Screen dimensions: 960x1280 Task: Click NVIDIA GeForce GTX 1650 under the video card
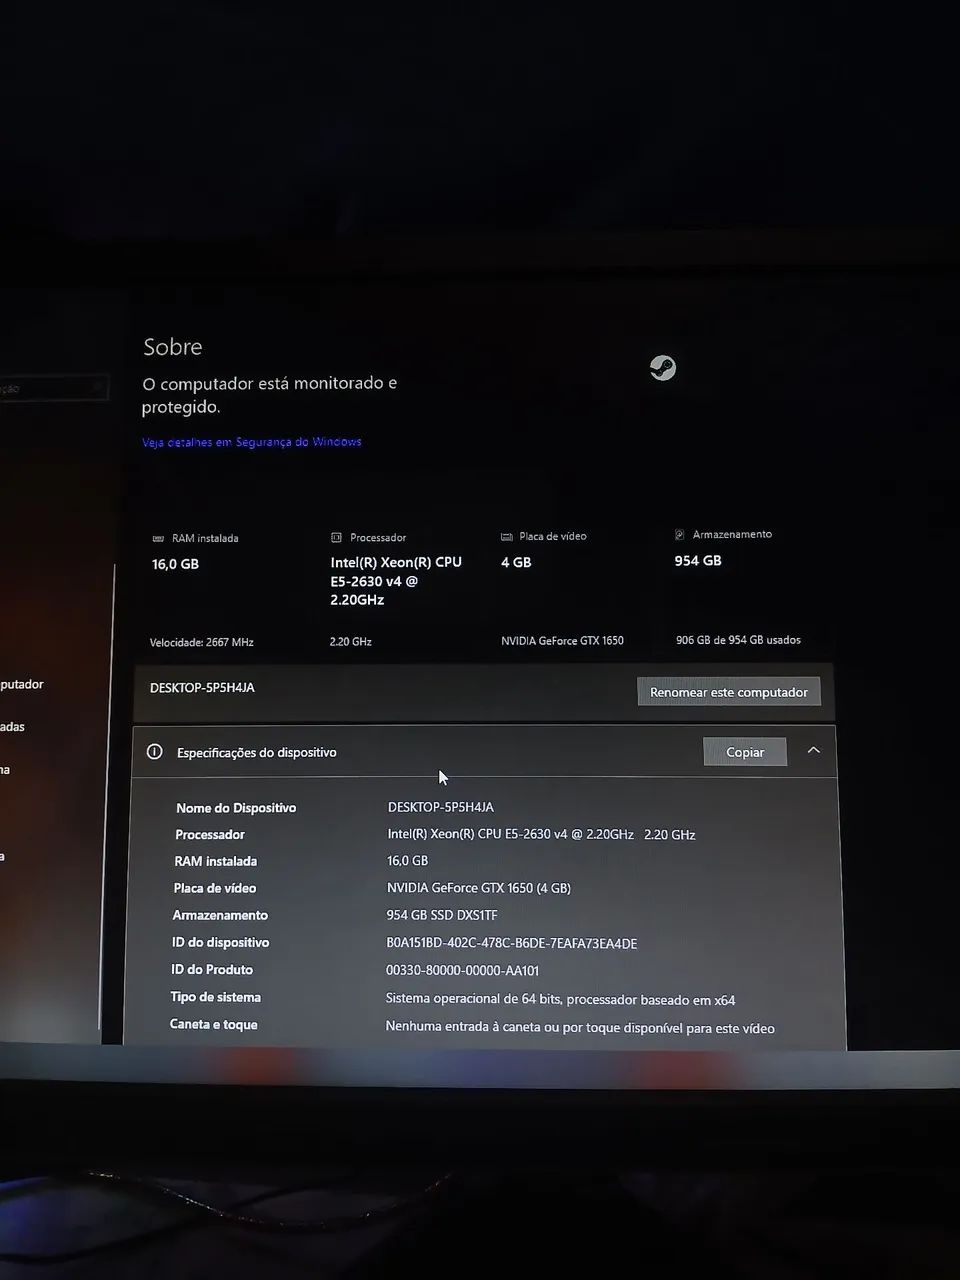(x=562, y=640)
